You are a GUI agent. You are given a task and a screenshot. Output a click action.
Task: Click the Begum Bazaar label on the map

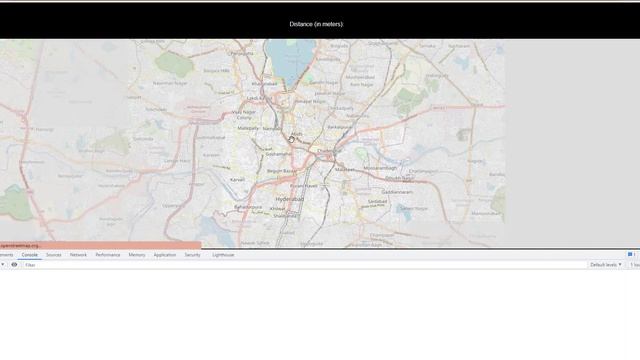point(282,171)
